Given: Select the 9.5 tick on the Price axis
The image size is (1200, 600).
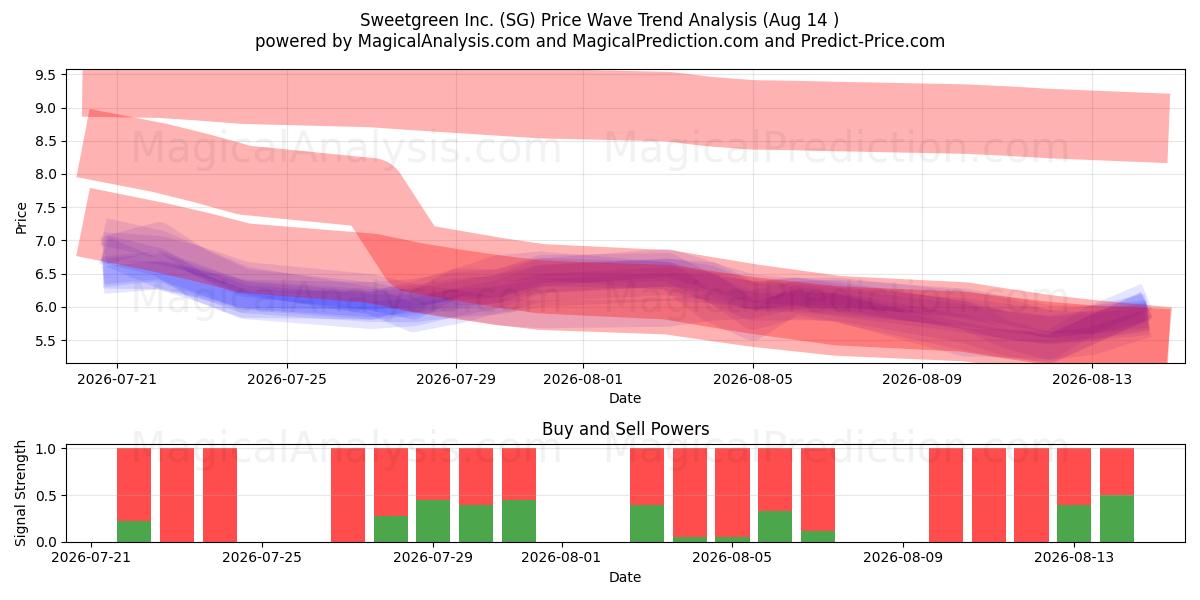Looking at the screenshot, I should point(47,75).
